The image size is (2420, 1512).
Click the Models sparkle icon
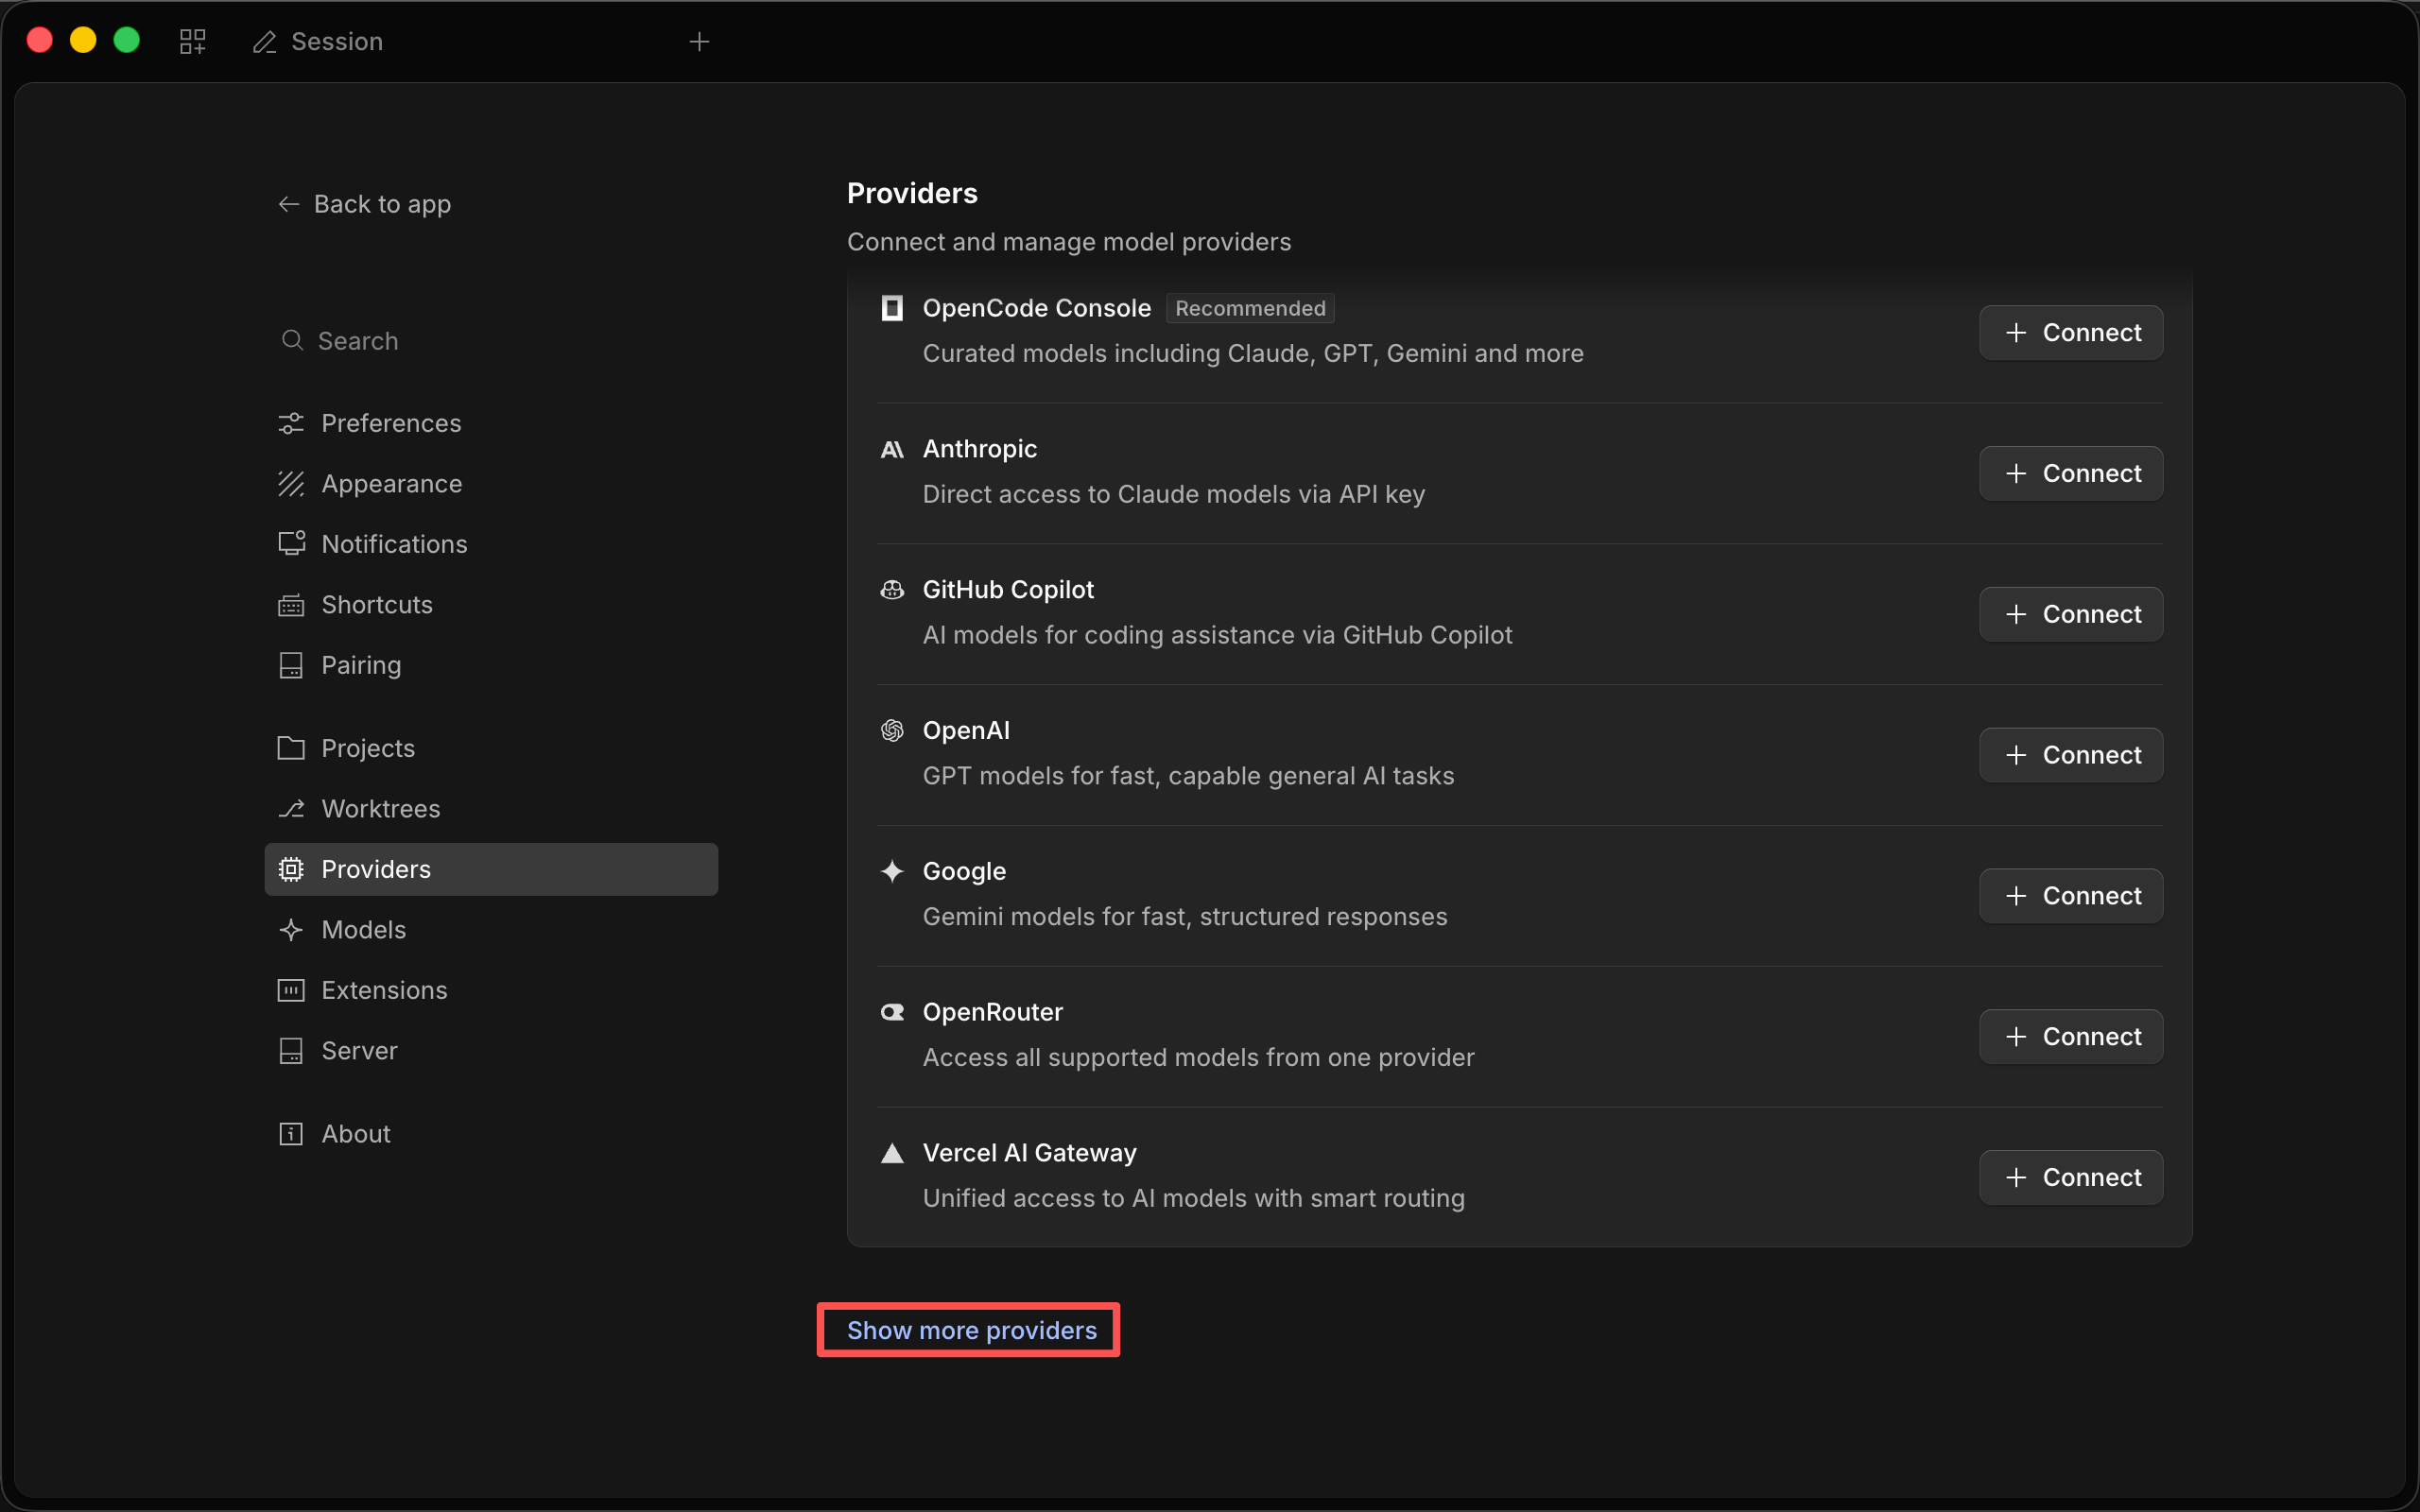coord(291,930)
